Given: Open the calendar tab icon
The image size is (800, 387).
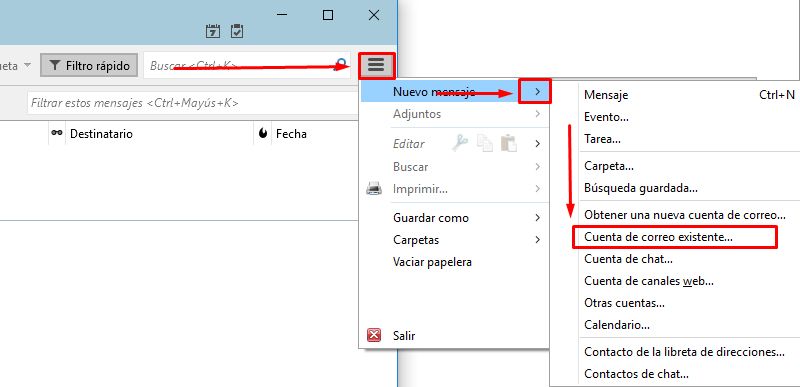Looking at the screenshot, I should tap(213, 31).
